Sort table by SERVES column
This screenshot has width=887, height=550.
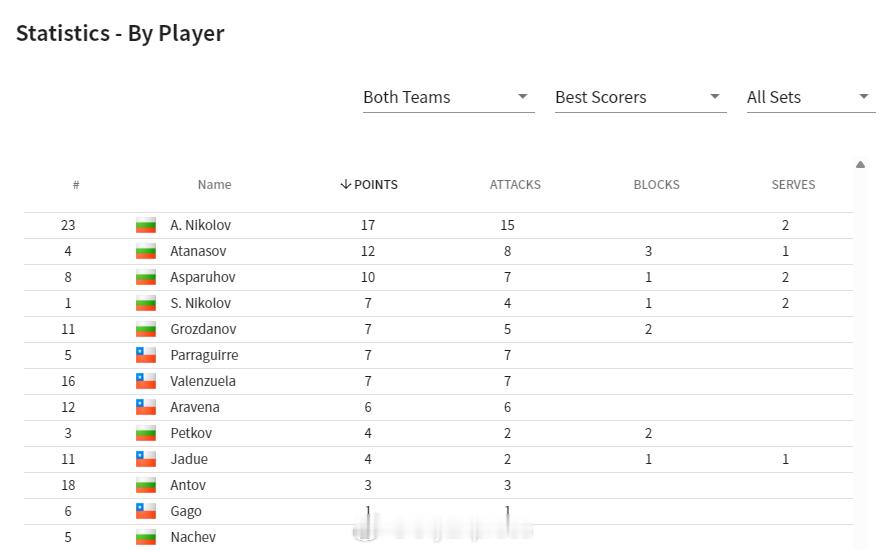pyautogui.click(x=793, y=184)
